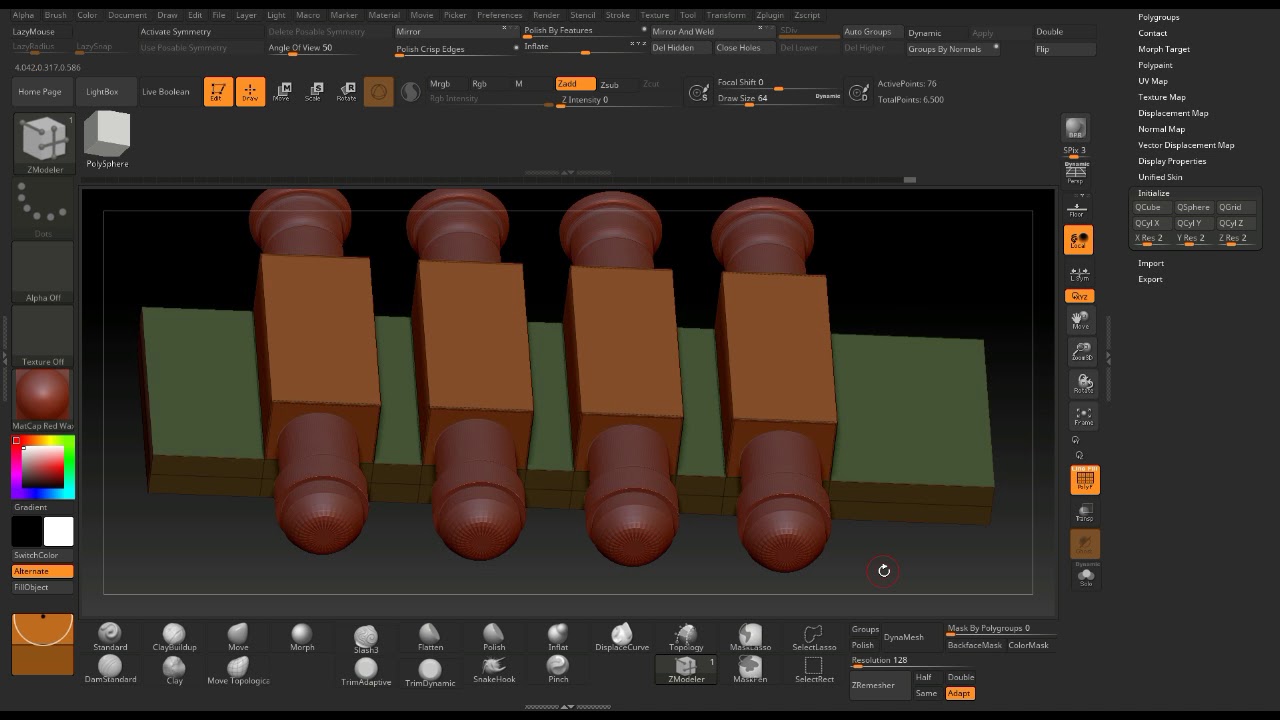This screenshot has width=1280, height=720.
Task: Toggle Zadd mode
Action: click(575, 84)
